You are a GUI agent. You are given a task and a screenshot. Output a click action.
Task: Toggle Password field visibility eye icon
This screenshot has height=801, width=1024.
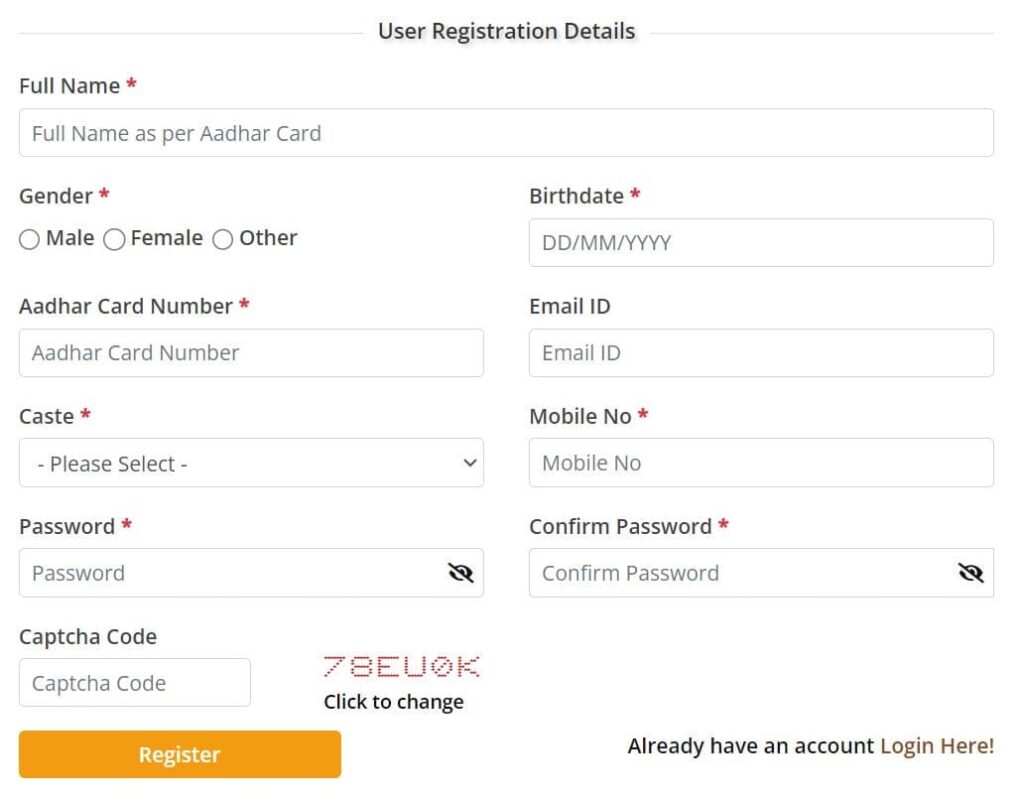click(460, 573)
